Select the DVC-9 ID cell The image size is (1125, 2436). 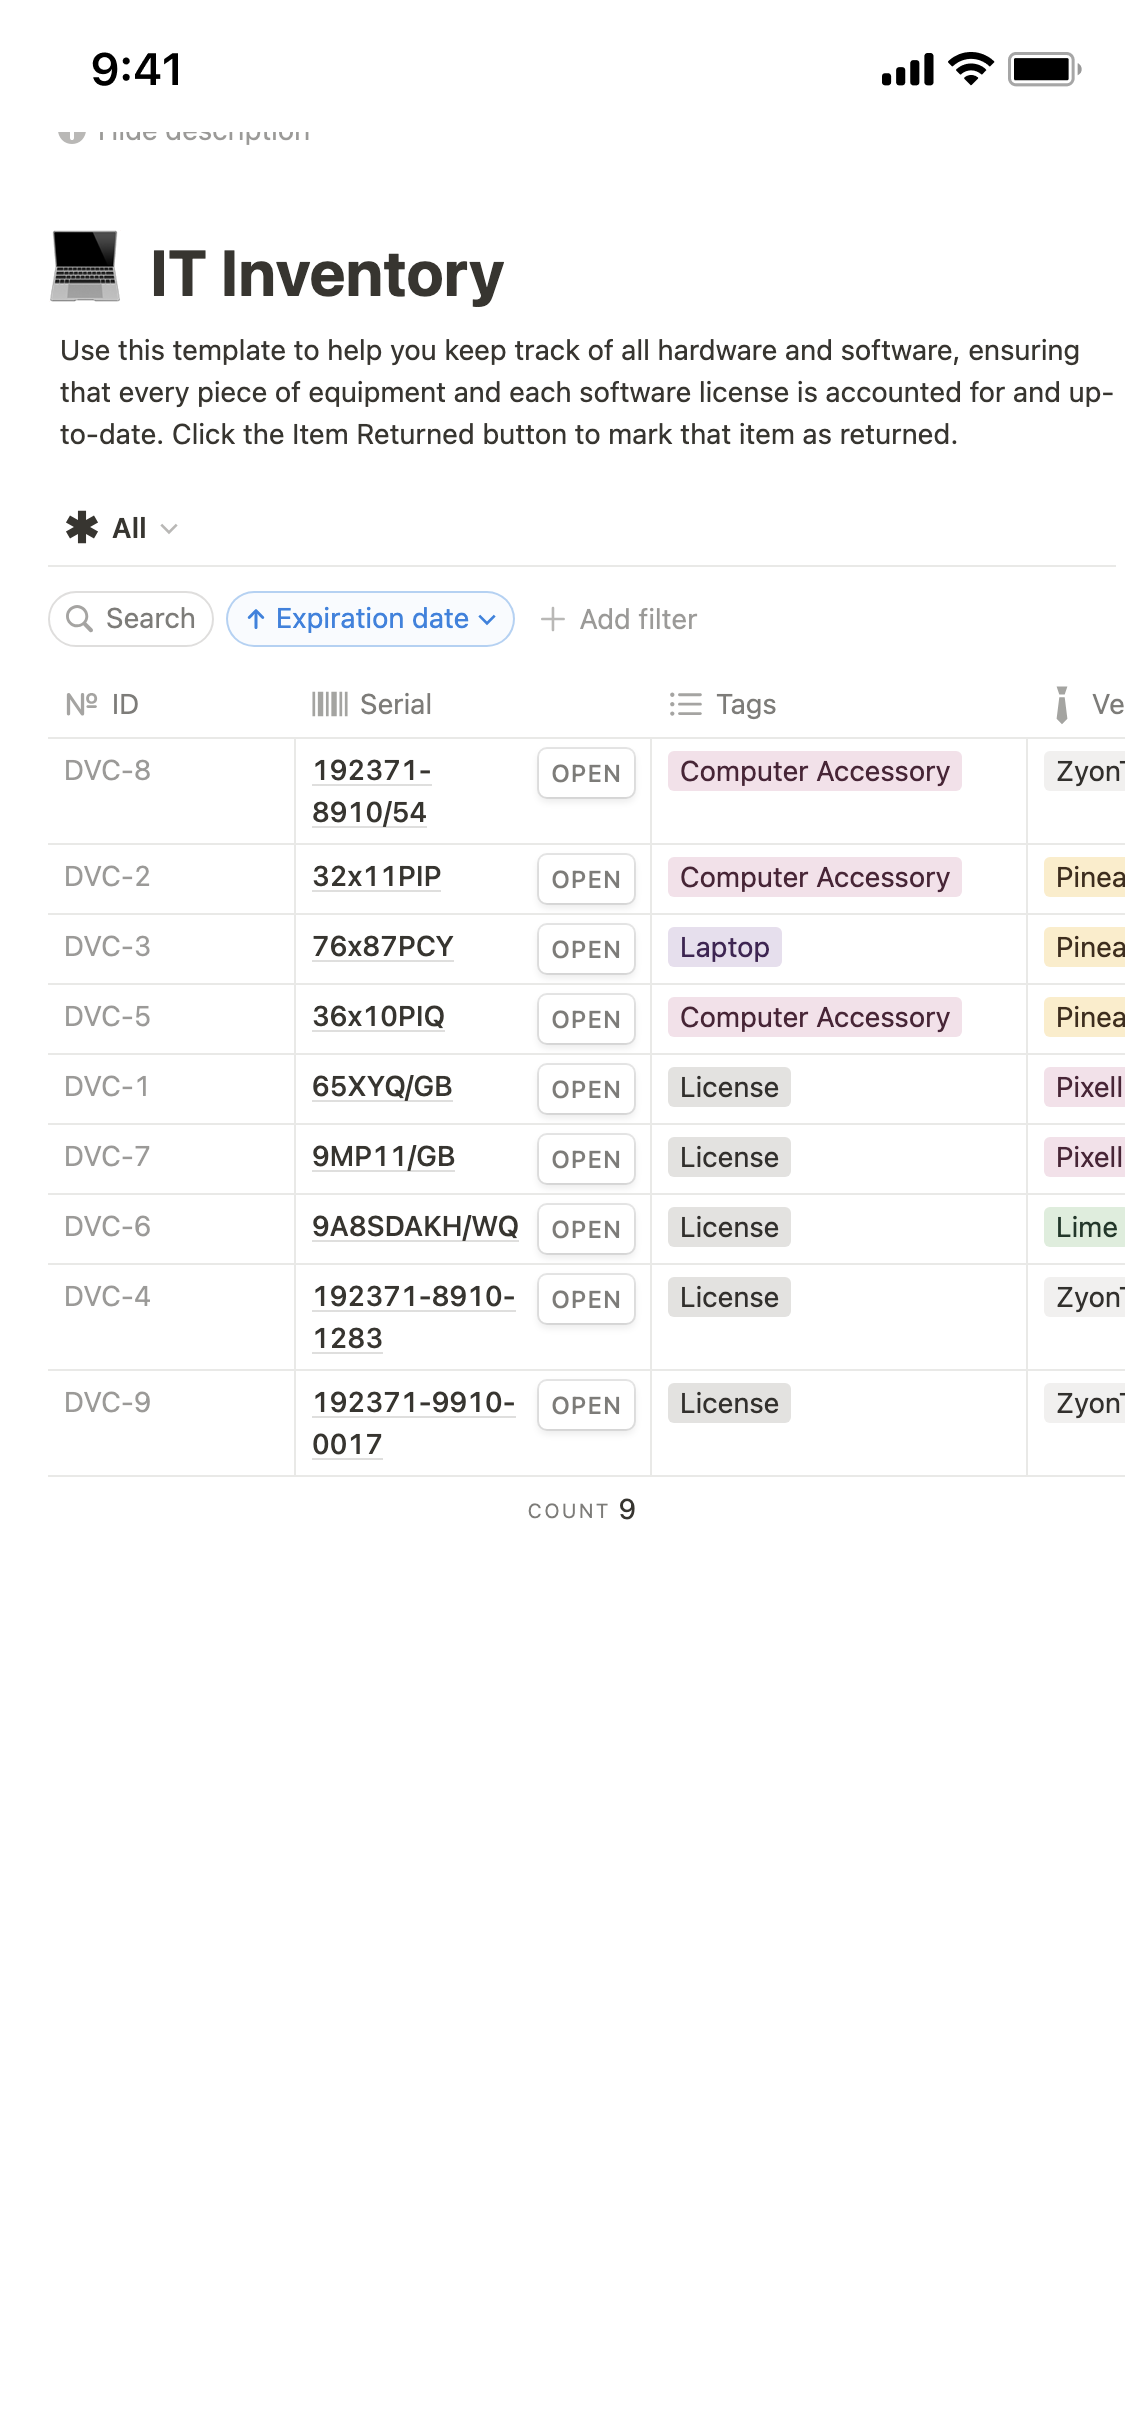pyautogui.click(x=108, y=1402)
